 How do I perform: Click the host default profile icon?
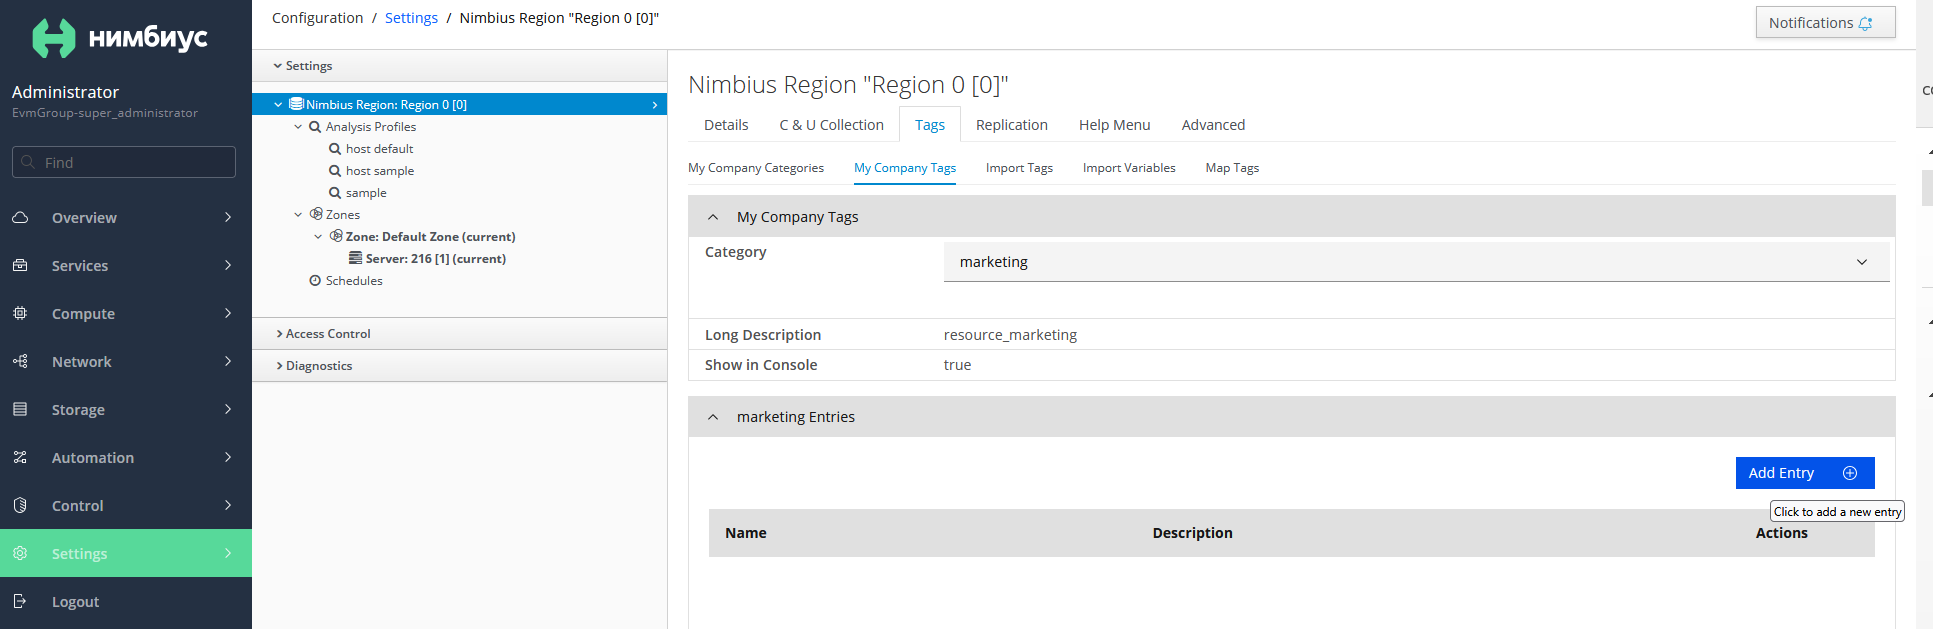335,149
